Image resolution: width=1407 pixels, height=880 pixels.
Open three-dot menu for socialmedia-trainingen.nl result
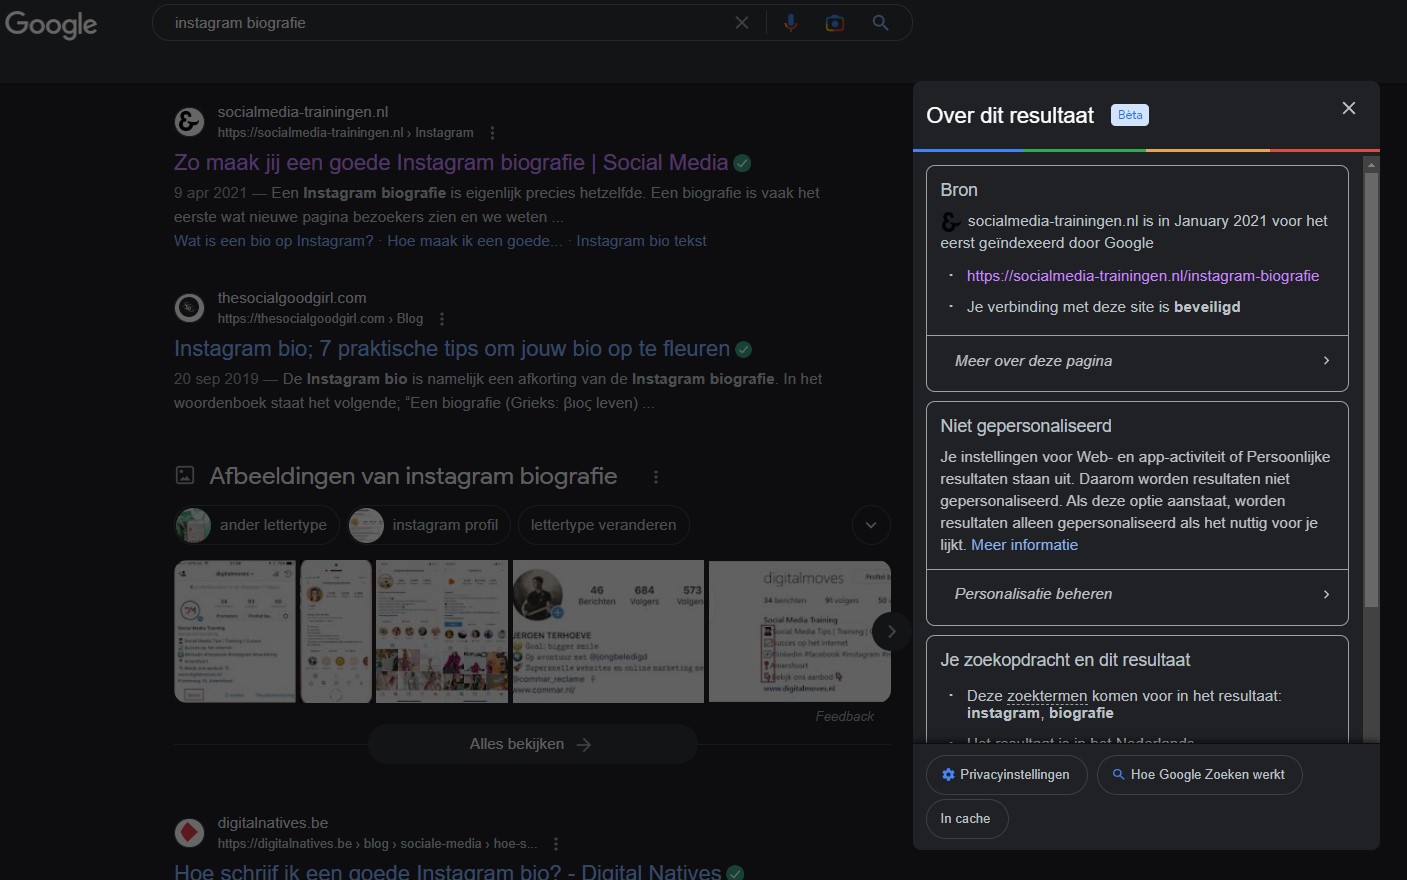(492, 133)
